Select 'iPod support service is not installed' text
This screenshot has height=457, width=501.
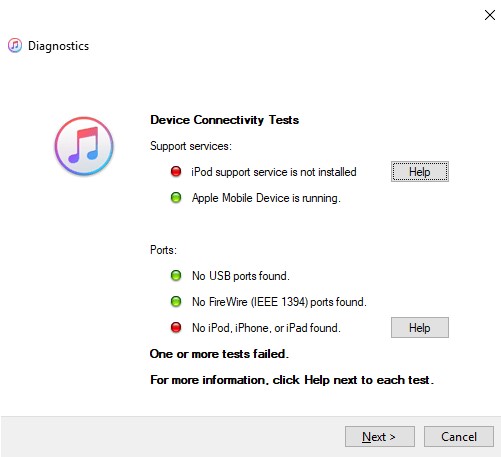click(274, 172)
